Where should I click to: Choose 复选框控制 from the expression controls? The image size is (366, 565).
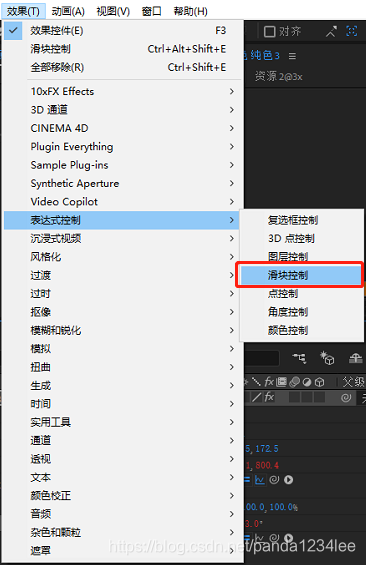[302, 220]
